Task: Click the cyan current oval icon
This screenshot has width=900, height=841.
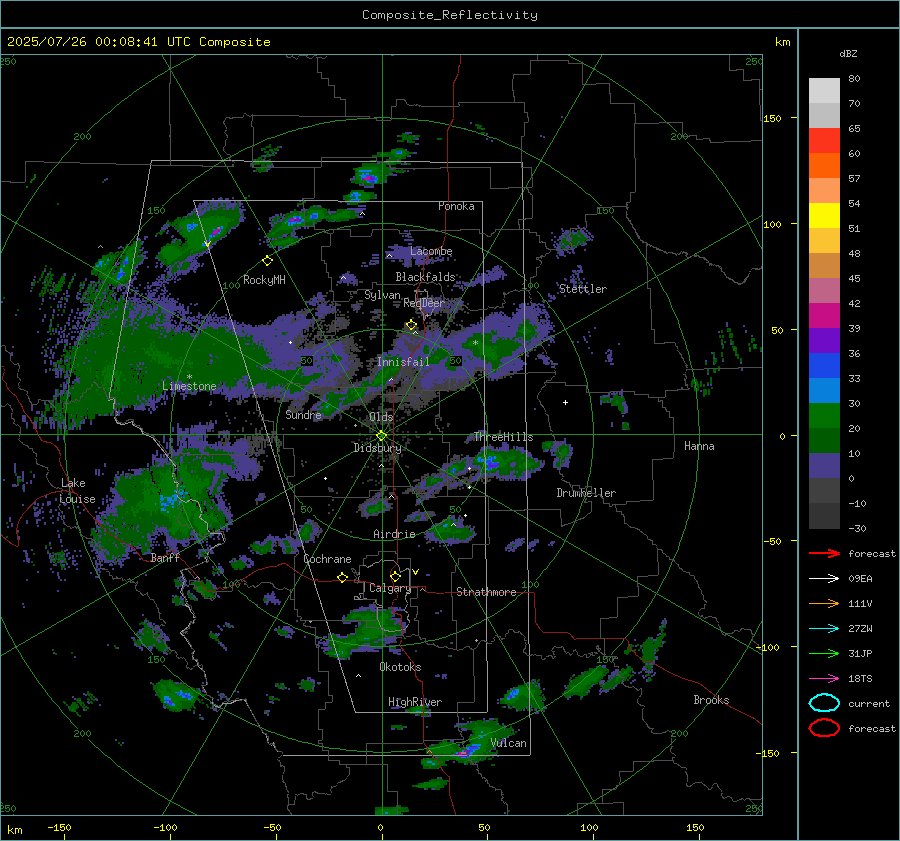Action: click(x=824, y=703)
